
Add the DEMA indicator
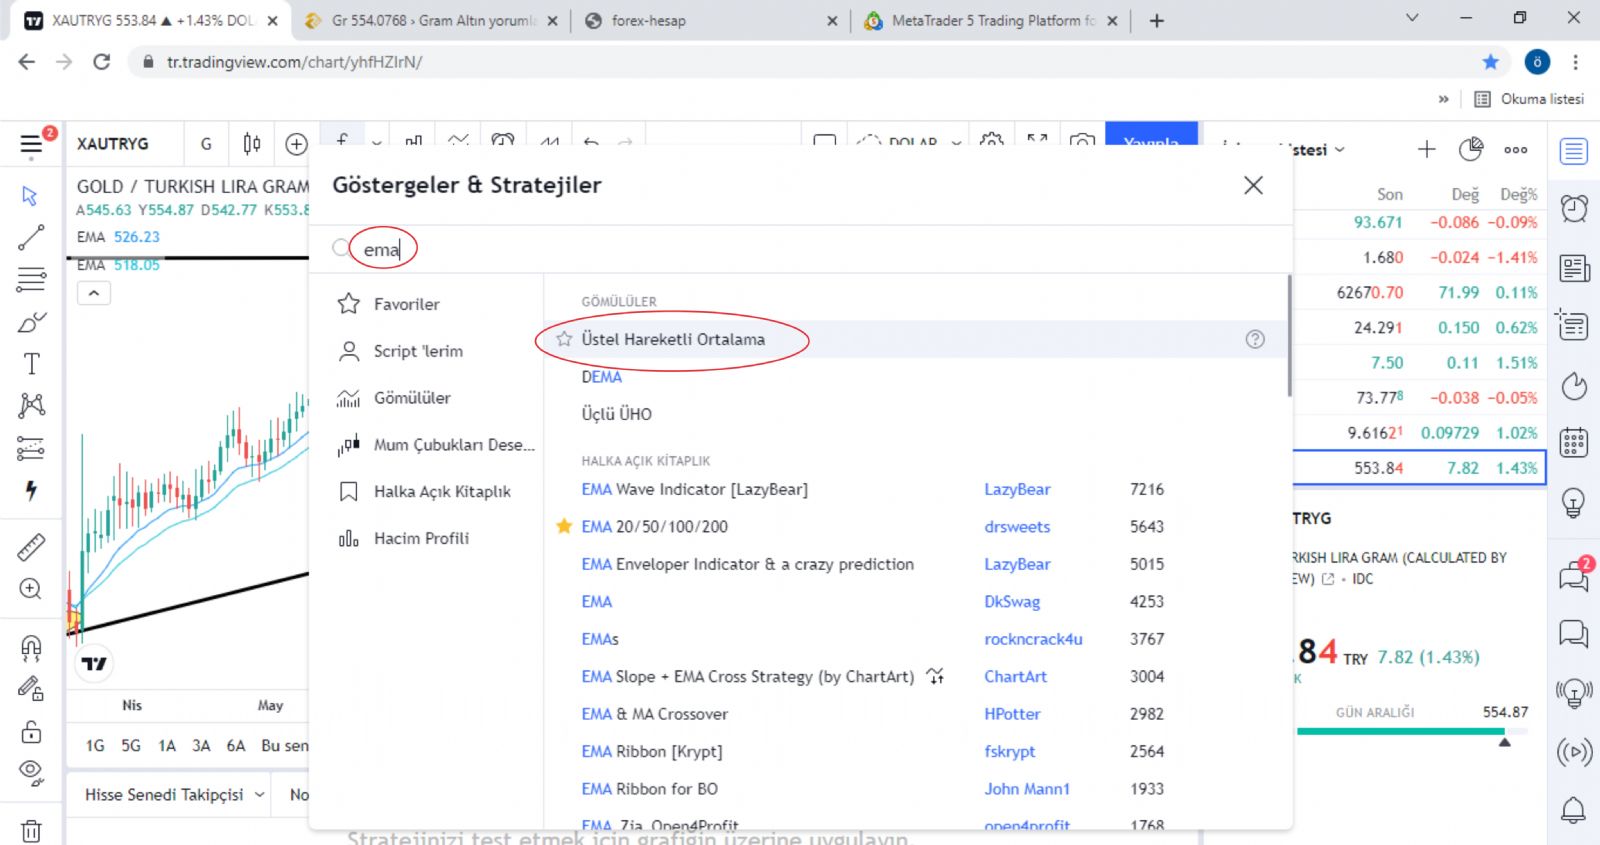coord(601,377)
